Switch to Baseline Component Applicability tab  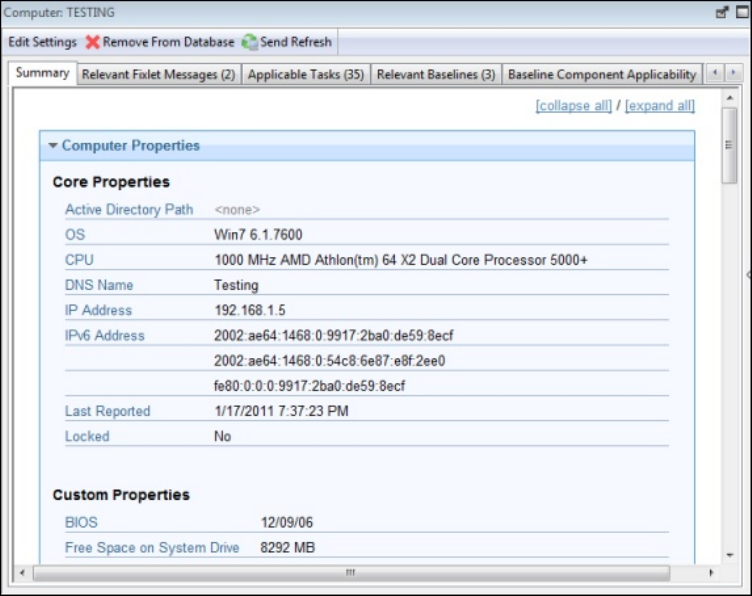602,75
